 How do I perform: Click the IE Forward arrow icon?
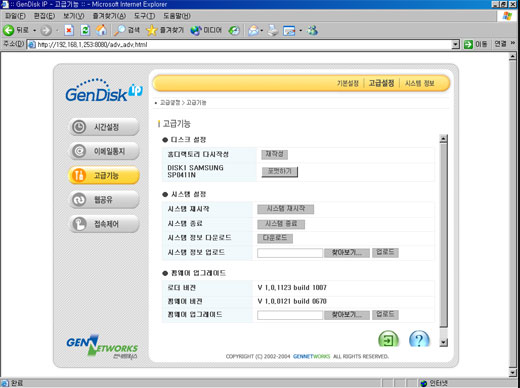[46, 31]
